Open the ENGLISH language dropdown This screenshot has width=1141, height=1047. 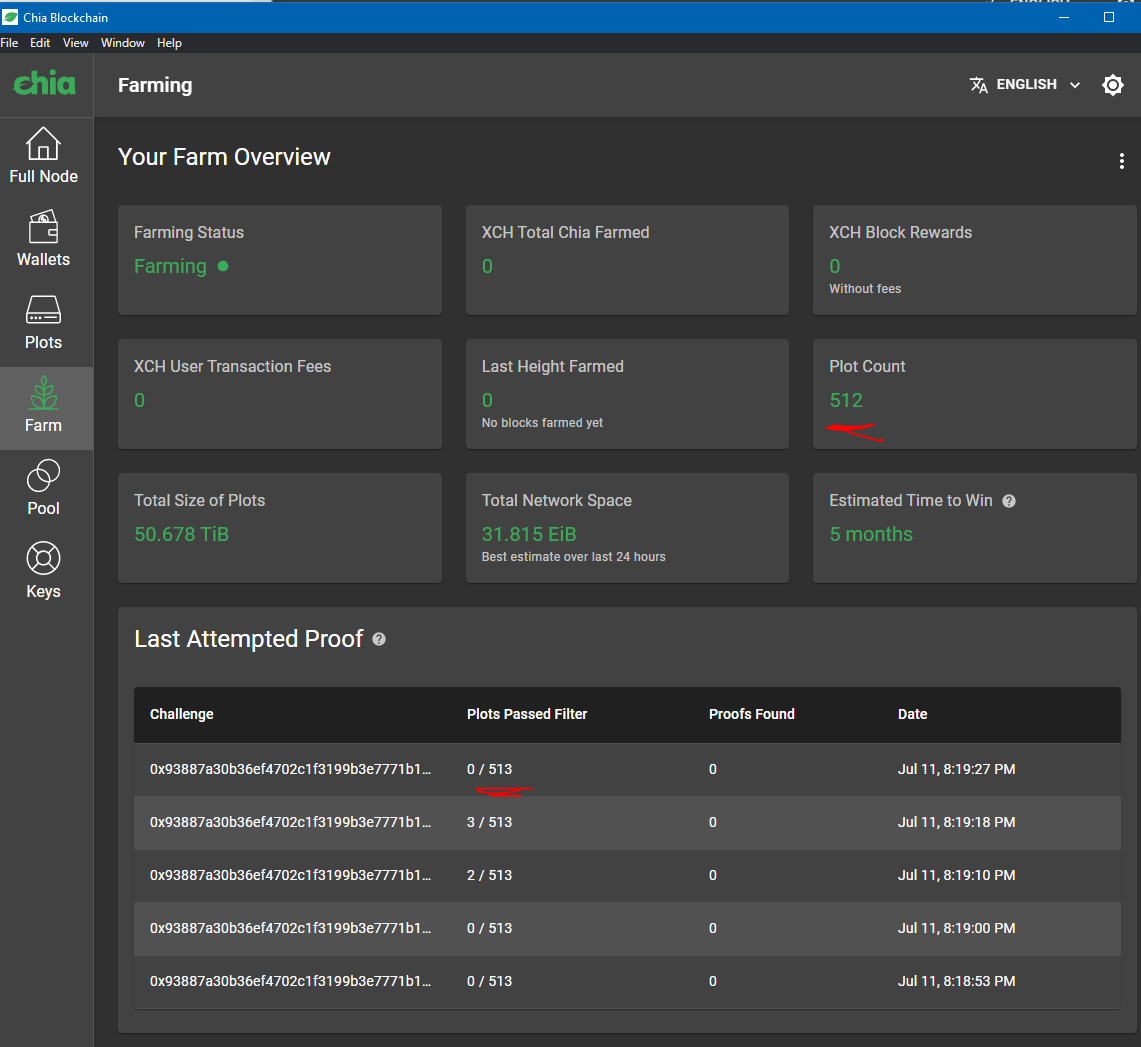(1026, 85)
